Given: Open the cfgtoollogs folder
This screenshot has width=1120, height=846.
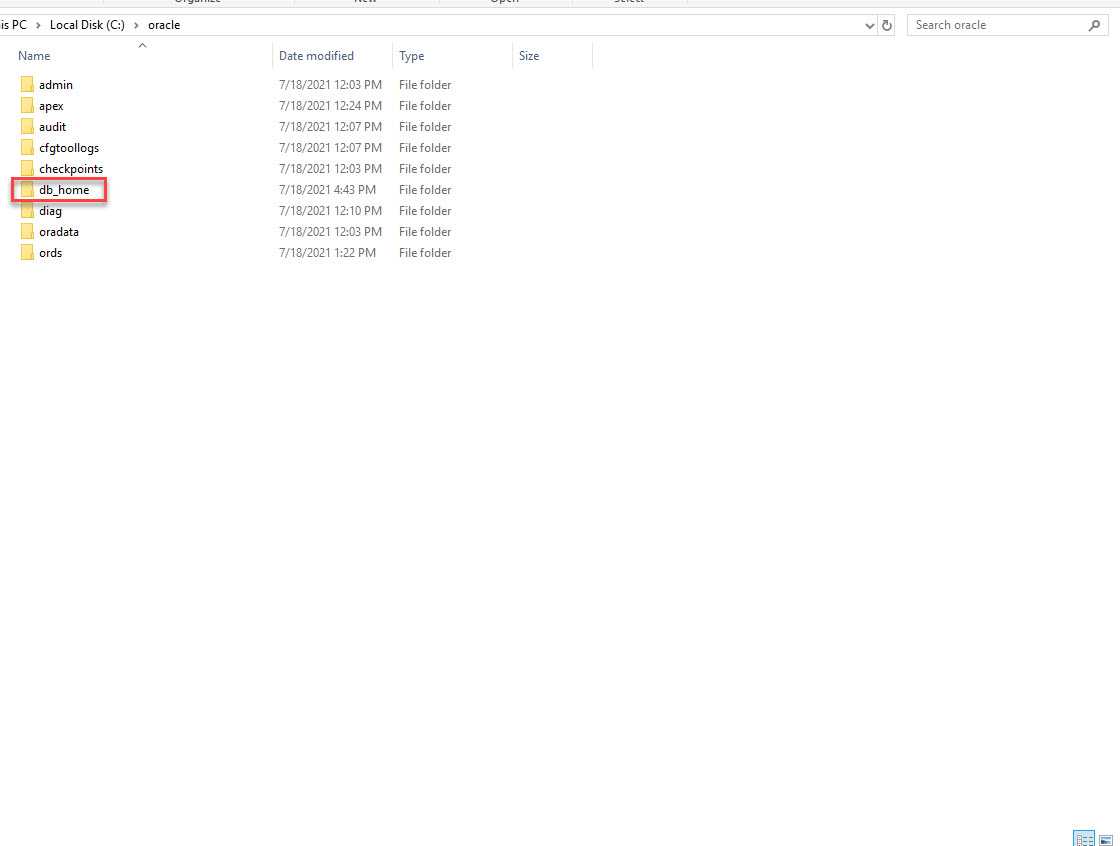Looking at the screenshot, I should [67, 147].
